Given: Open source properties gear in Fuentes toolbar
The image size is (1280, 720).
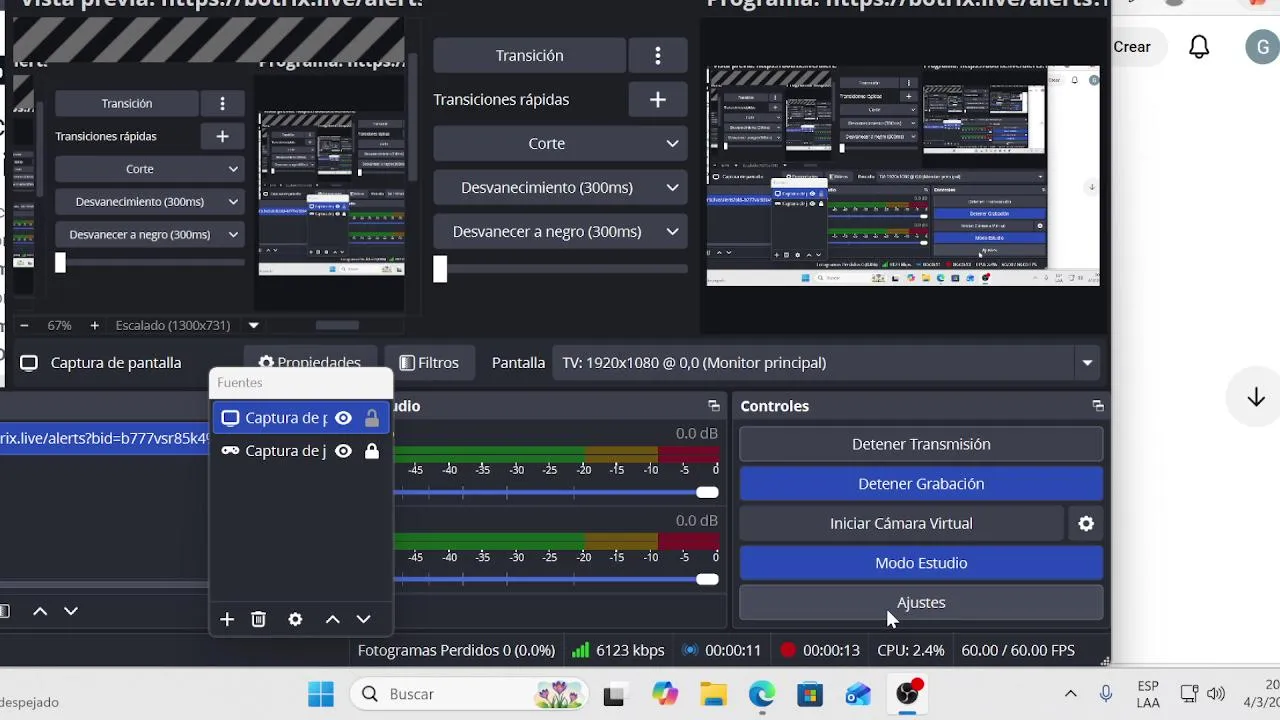Looking at the screenshot, I should tap(295, 619).
